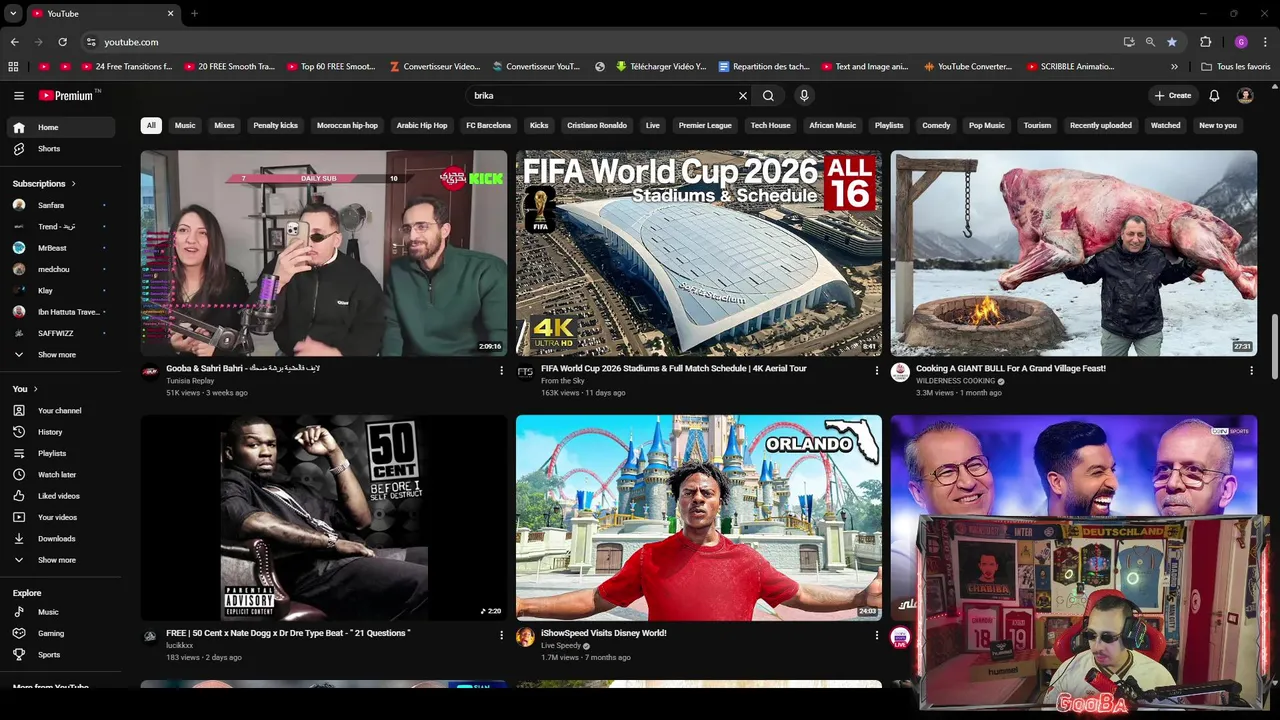Click the search magnifier button

[768, 96]
